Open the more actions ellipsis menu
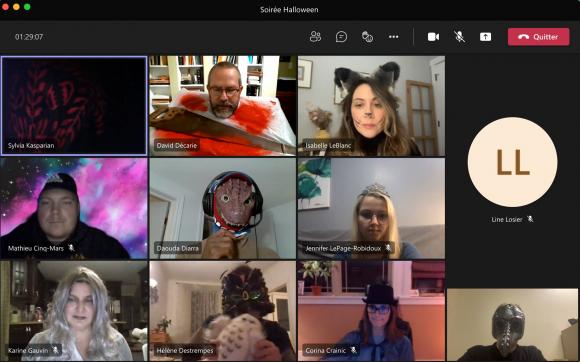This screenshot has height=362, width=580. point(394,37)
